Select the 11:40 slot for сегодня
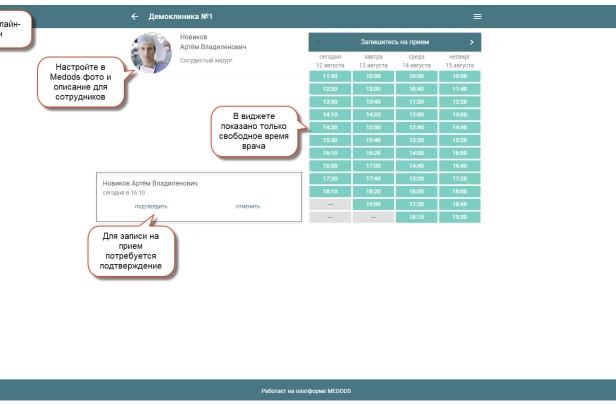The image size is (616, 405). click(330, 76)
